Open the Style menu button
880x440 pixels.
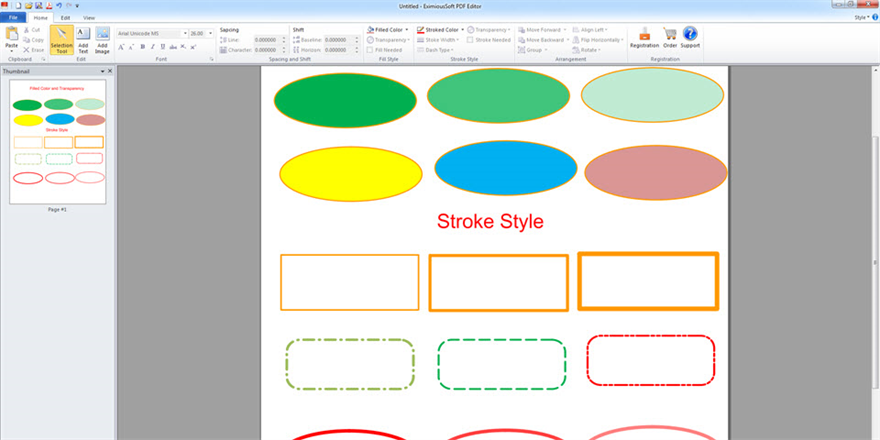[861, 18]
